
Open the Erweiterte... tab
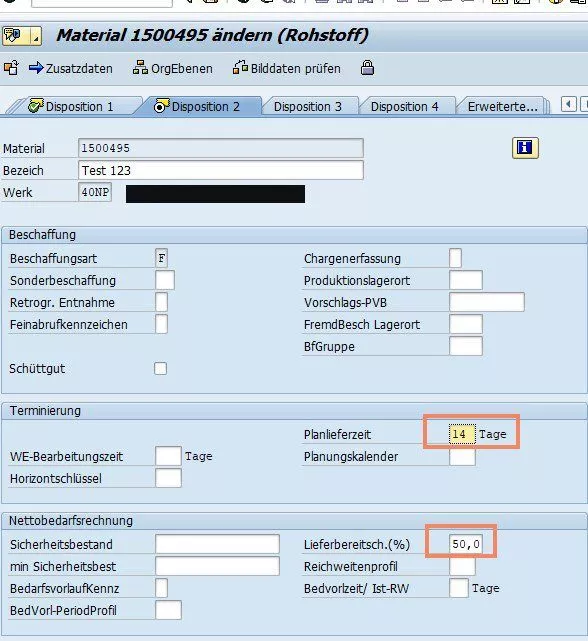tap(503, 107)
